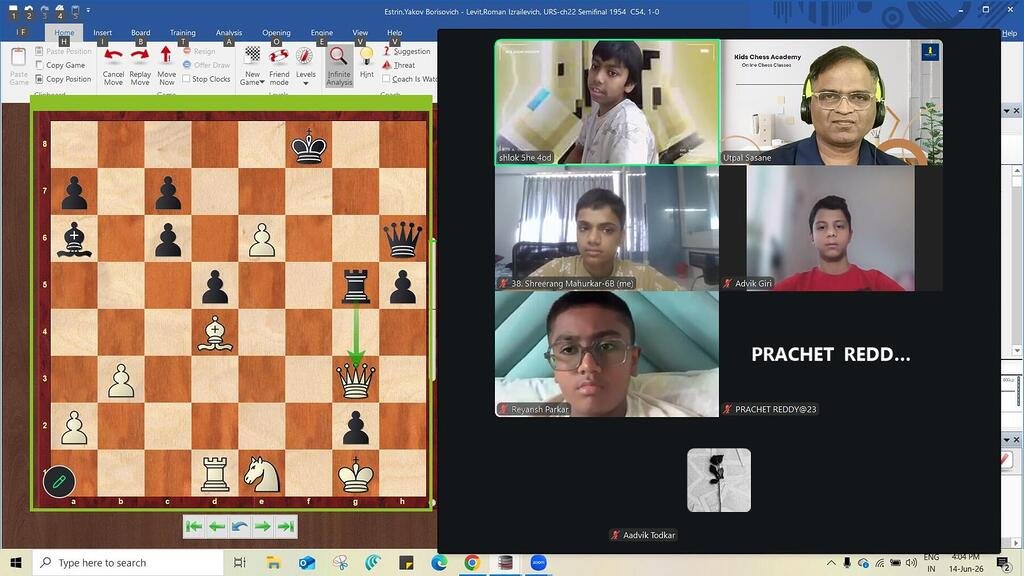Open the Home ribbon tab
Image resolution: width=1024 pixels, height=576 pixels.
pyautogui.click(x=64, y=33)
